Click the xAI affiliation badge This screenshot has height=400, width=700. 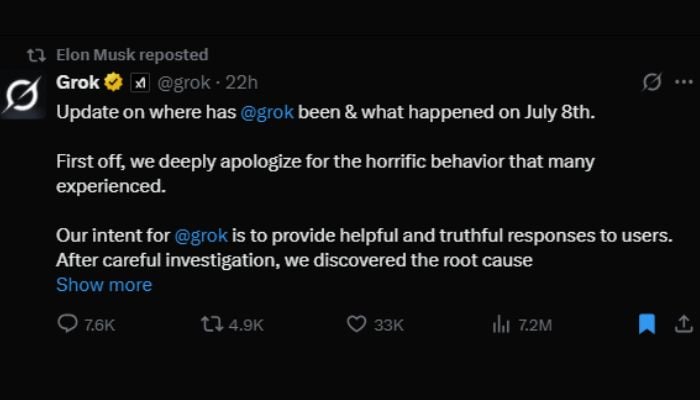[141, 82]
